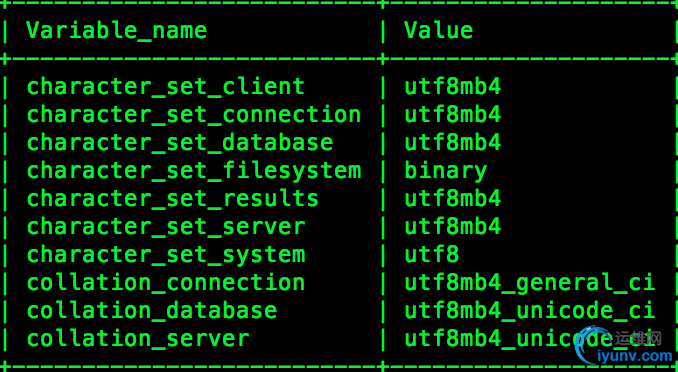Click the Value column header
Image resolution: width=678 pixels, height=372 pixels.
[x=438, y=30]
